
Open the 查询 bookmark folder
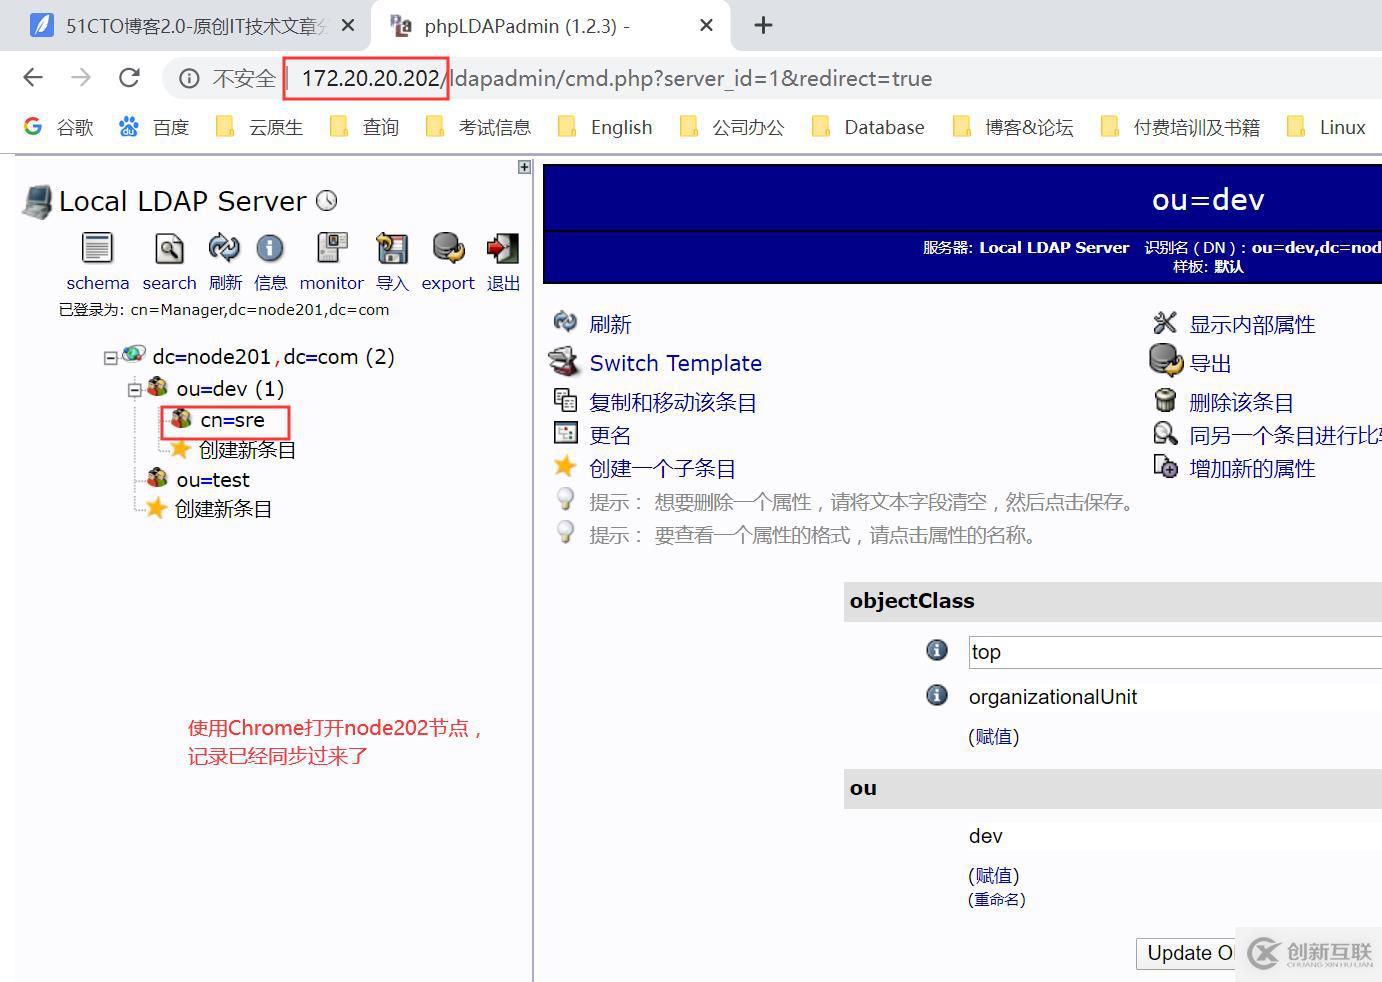pyautogui.click(x=364, y=127)
